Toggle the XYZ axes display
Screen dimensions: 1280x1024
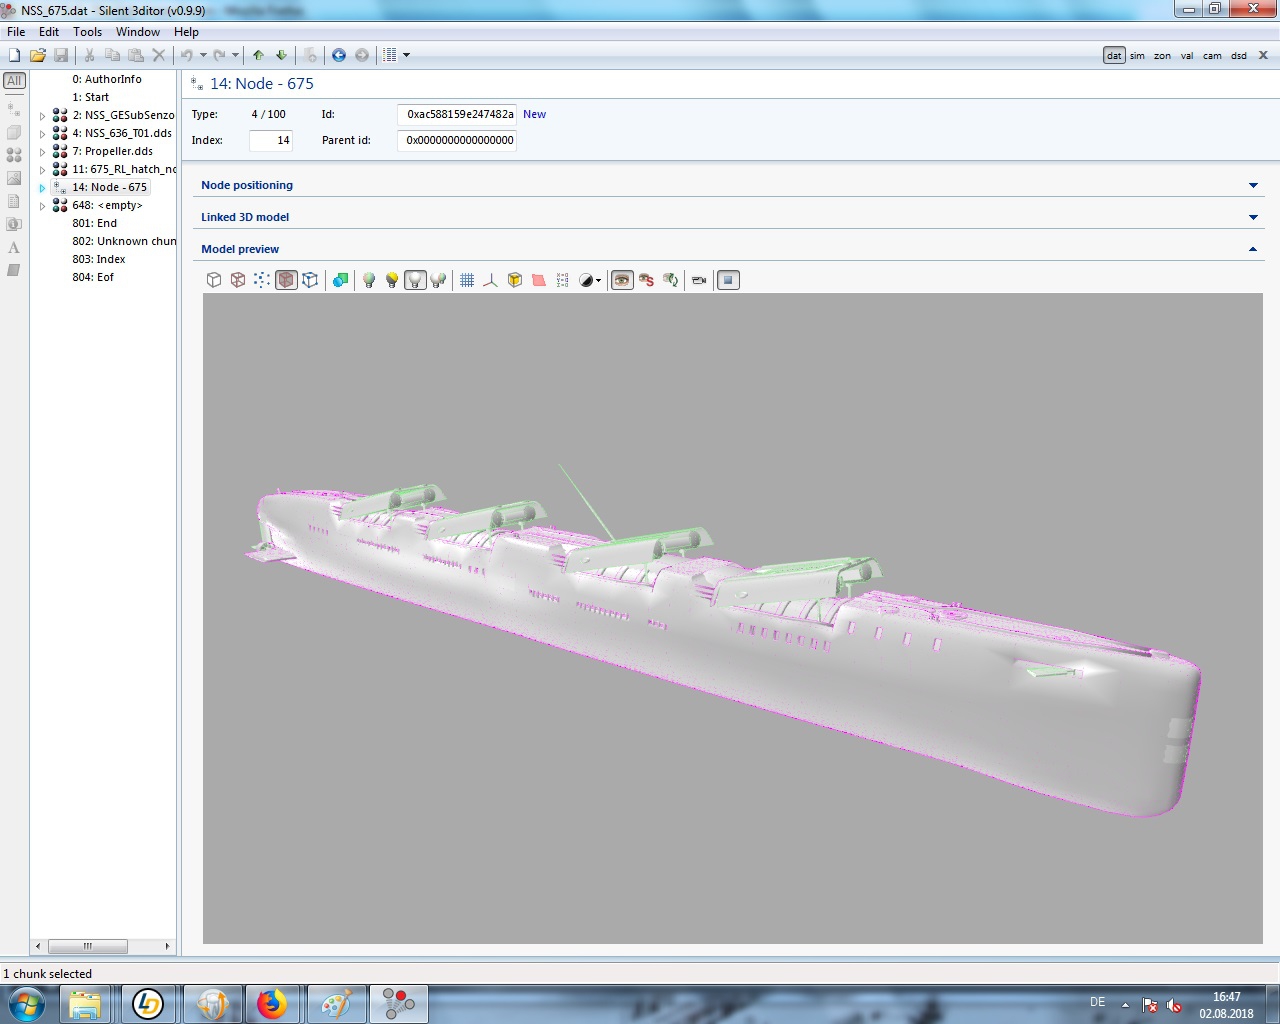(x=490, y=280)
